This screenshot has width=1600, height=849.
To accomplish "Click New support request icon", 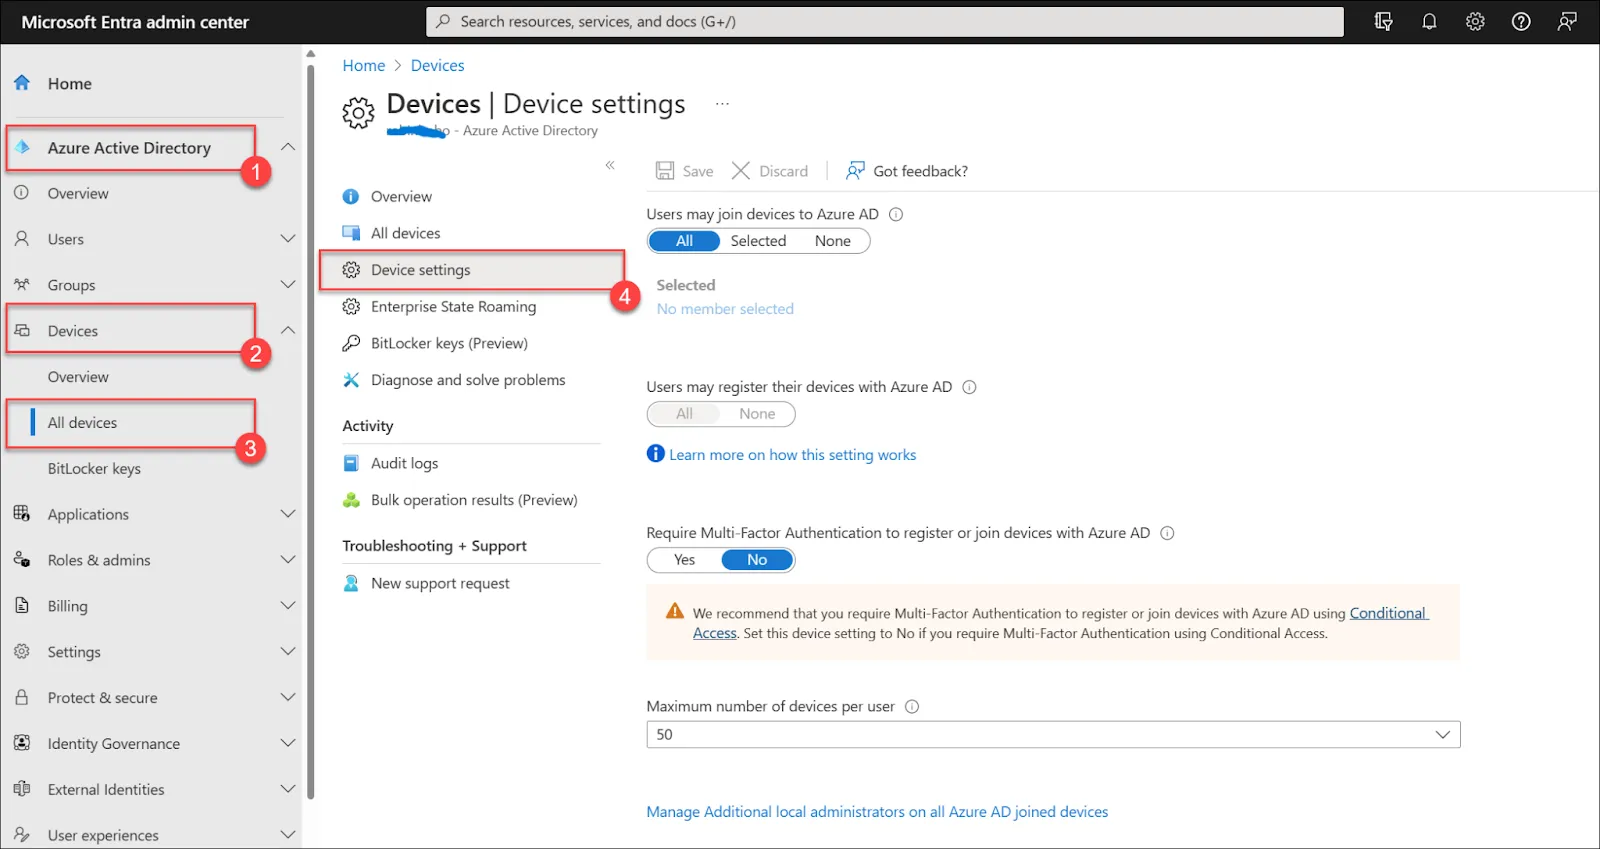I will 351,583.
